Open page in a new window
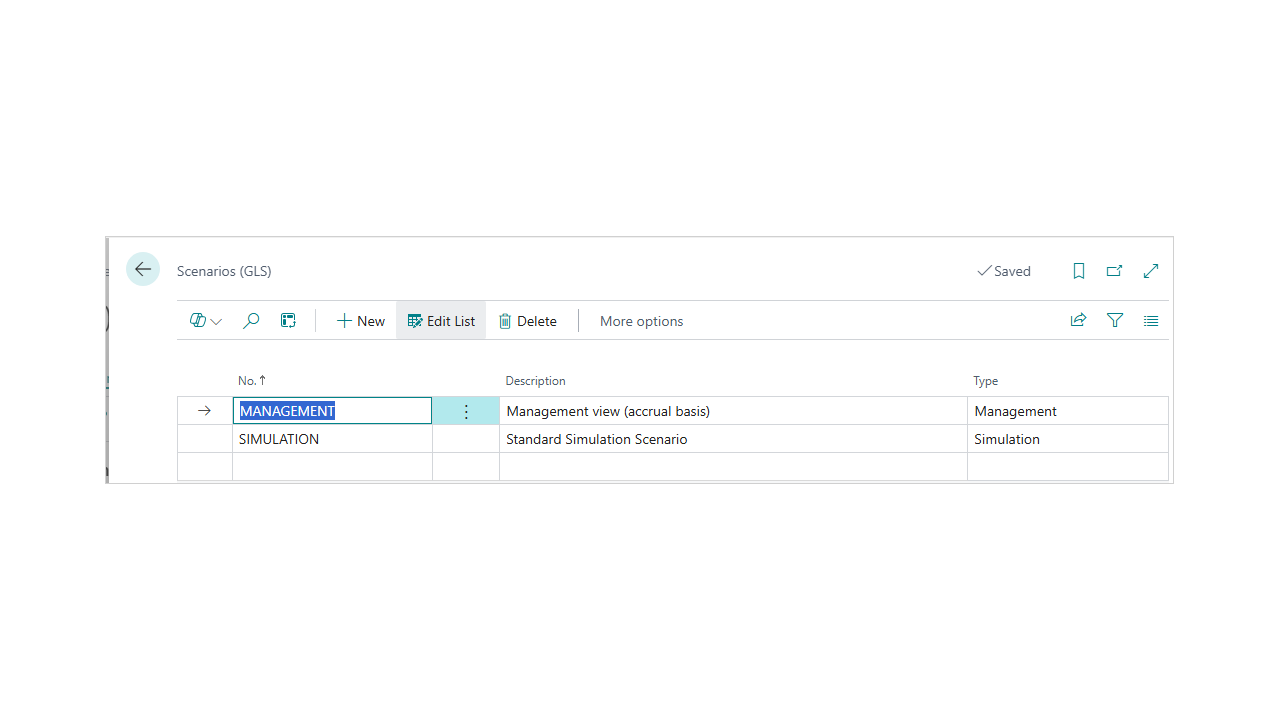The height and width of the screenshot is (720, 1280). 1114,271
